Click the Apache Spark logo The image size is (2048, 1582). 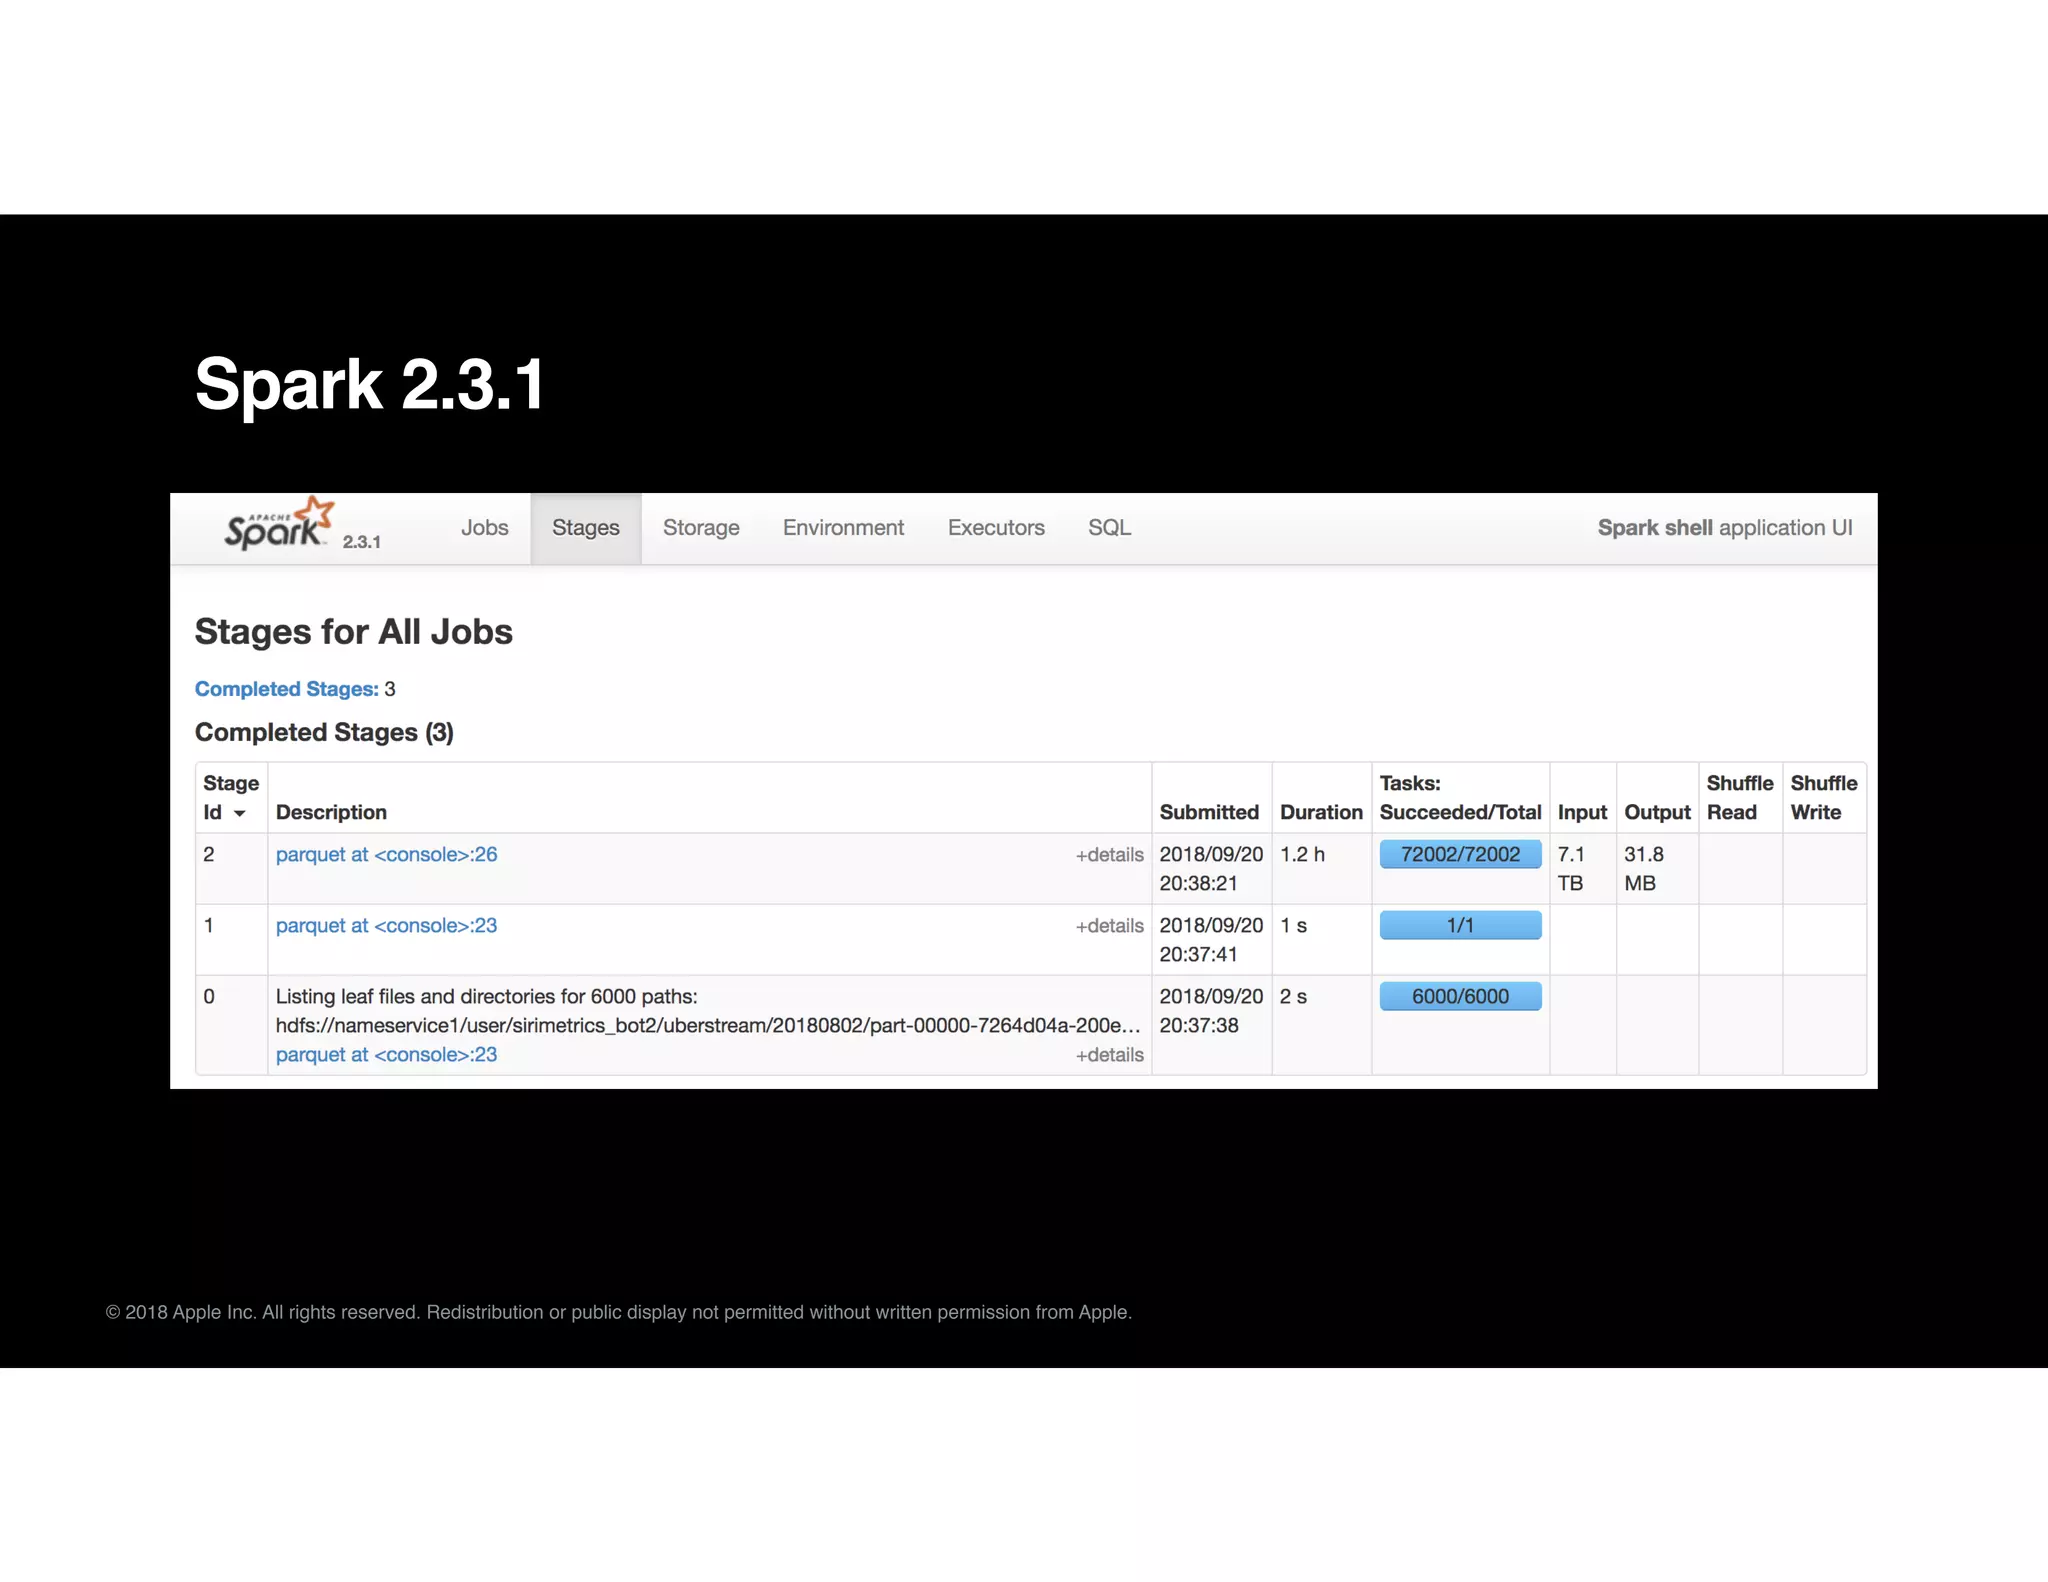pos(279,525)
